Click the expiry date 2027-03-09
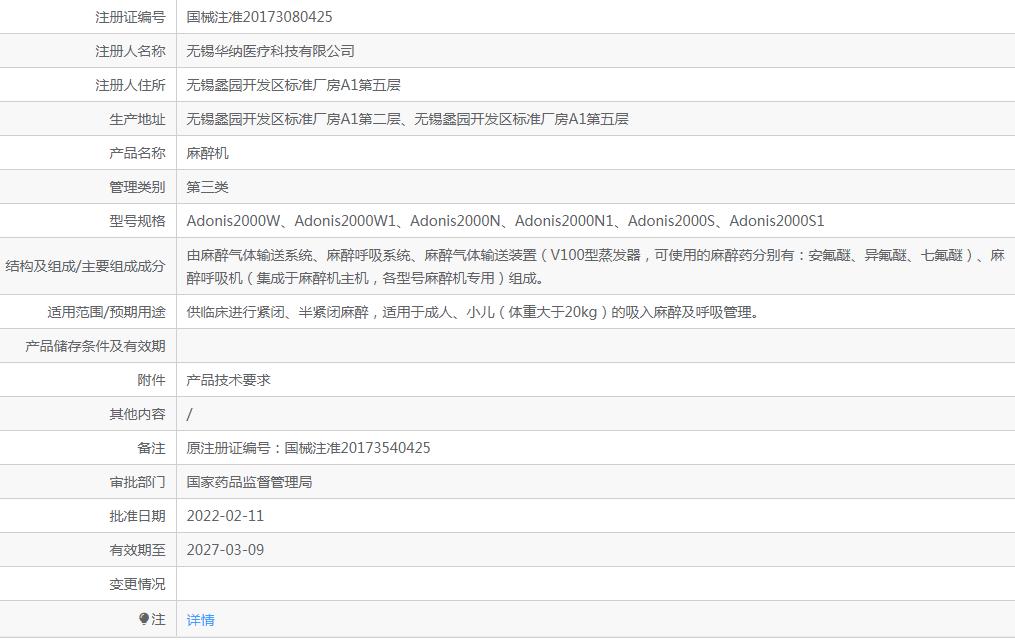This screenshot has height=640, width=1015. [223, 549]
